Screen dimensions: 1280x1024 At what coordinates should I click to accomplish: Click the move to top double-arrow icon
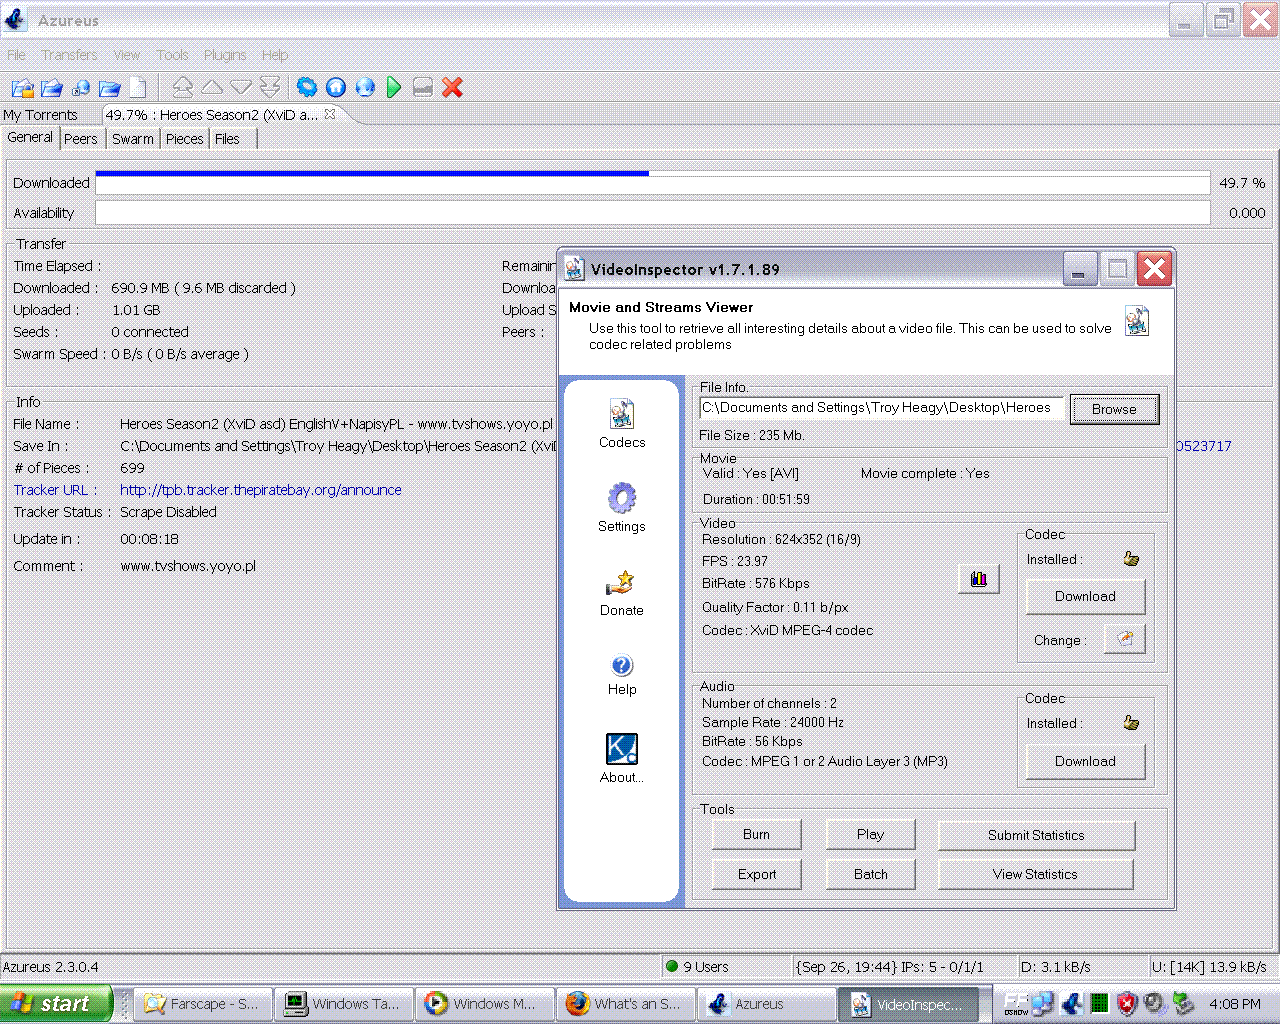click(182, 87)
